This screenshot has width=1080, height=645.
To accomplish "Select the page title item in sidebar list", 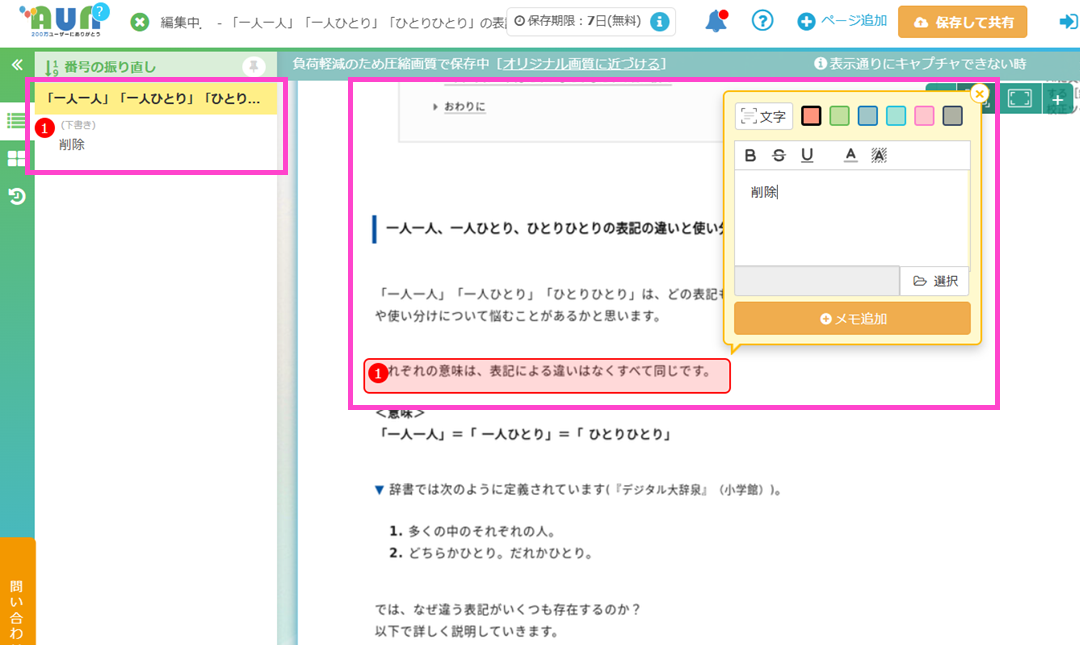I will pos(155,99).
